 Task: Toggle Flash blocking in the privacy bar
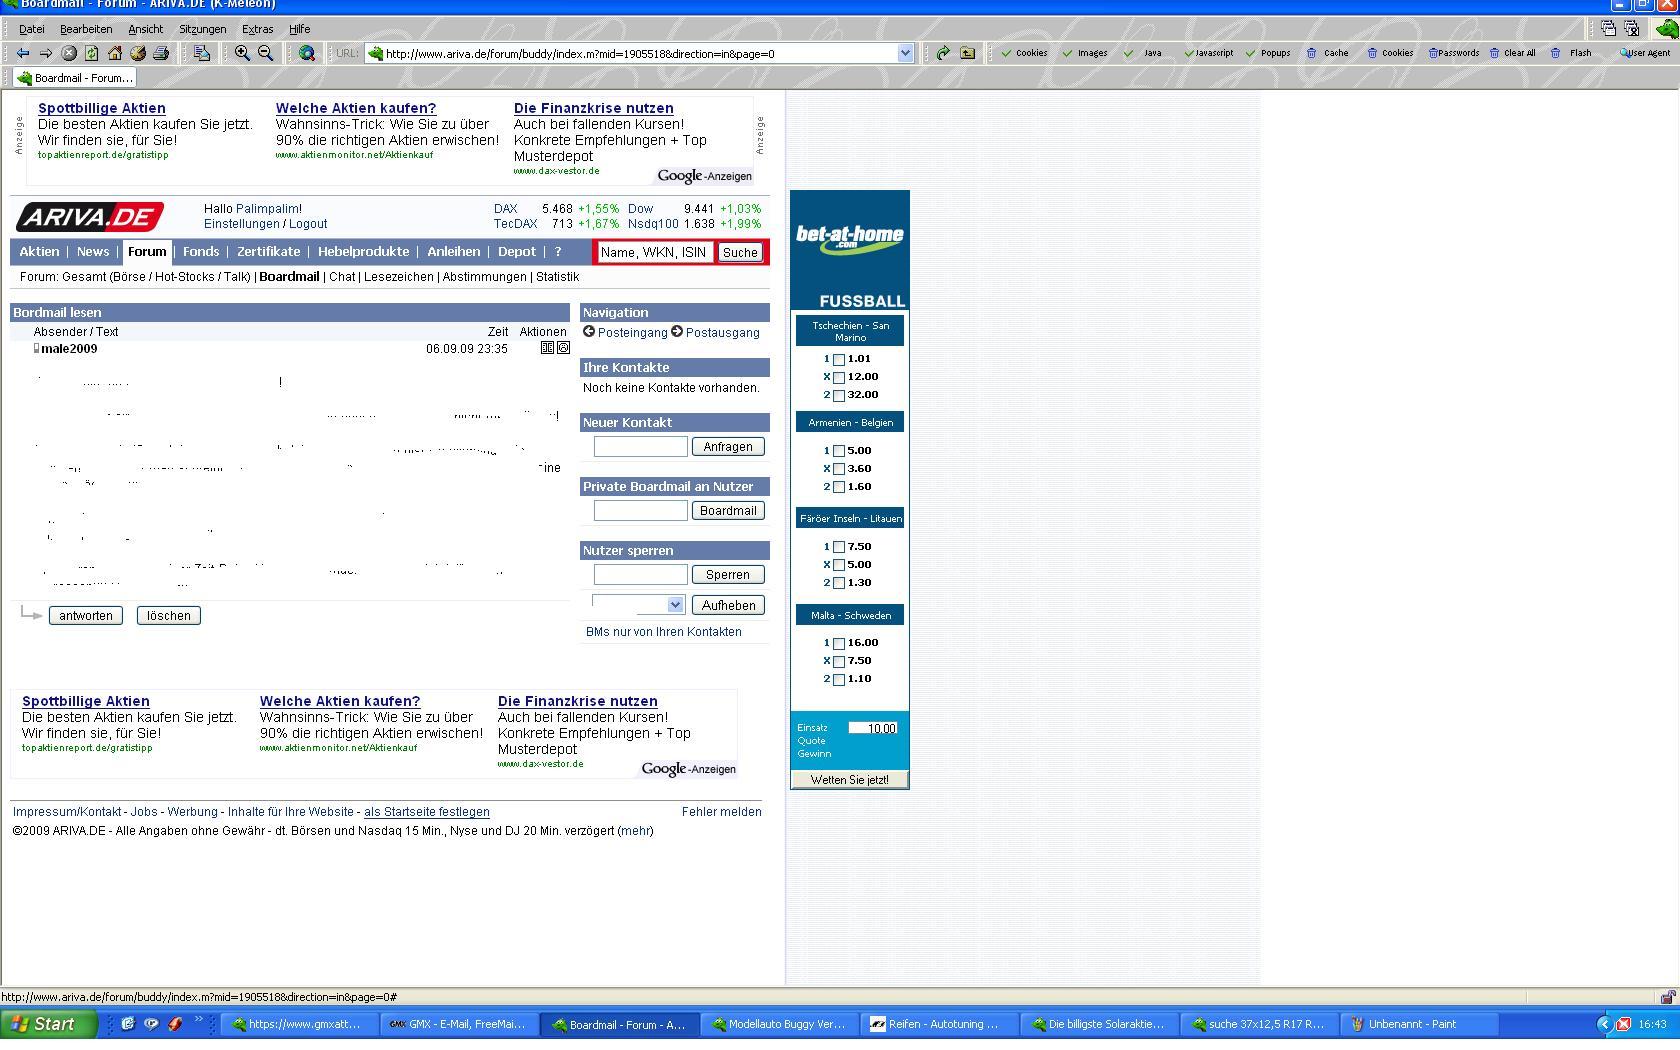pos(1572,53)
